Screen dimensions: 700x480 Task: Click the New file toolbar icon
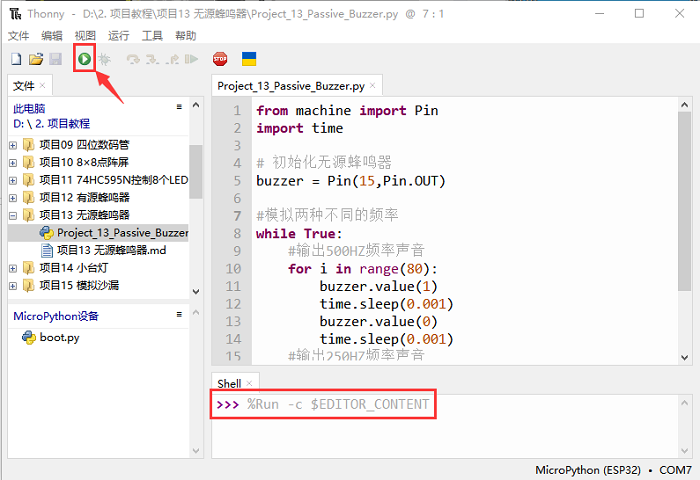15,60
